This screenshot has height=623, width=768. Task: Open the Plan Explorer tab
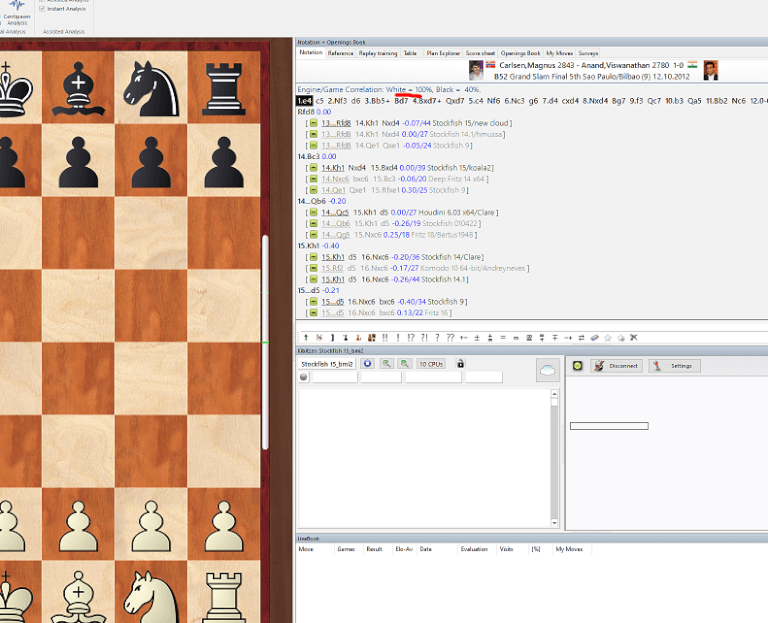point(443,53)
